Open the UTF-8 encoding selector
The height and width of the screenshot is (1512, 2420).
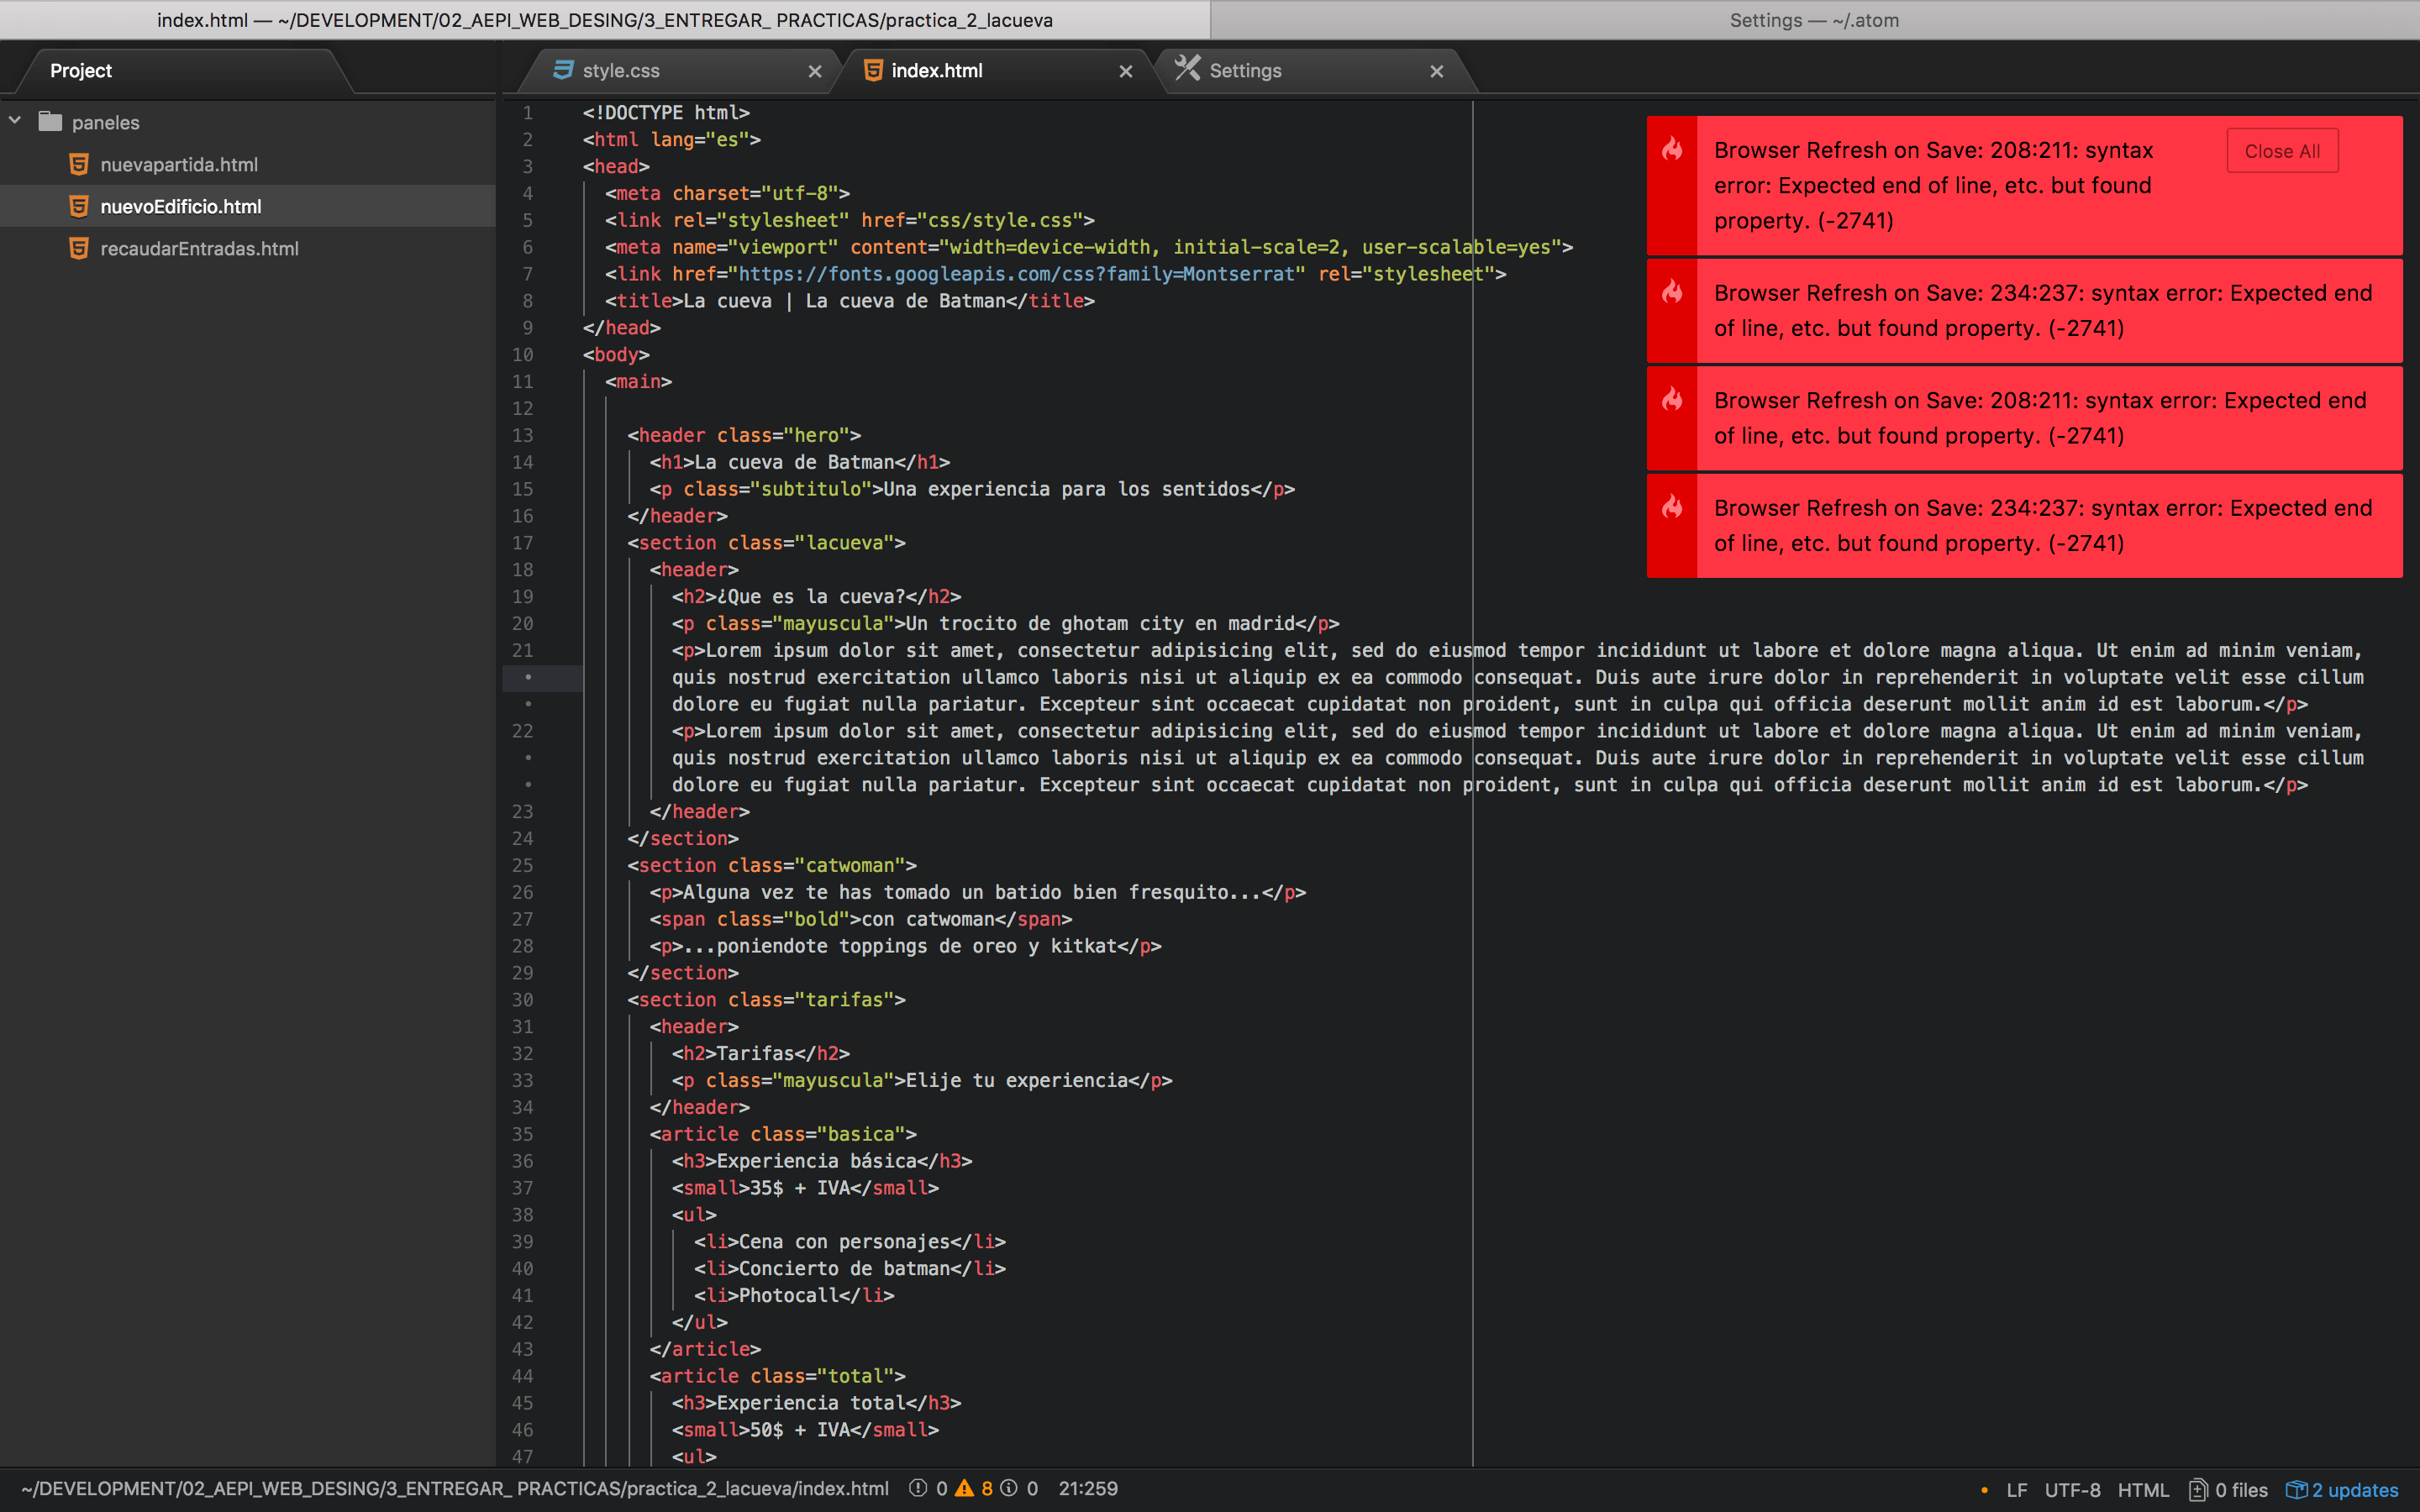click(2072, 1490)
